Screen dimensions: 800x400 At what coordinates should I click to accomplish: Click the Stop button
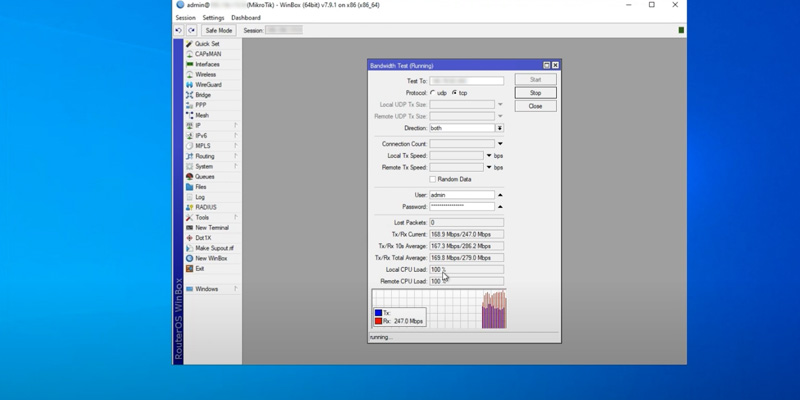click(x=535, y=93)
